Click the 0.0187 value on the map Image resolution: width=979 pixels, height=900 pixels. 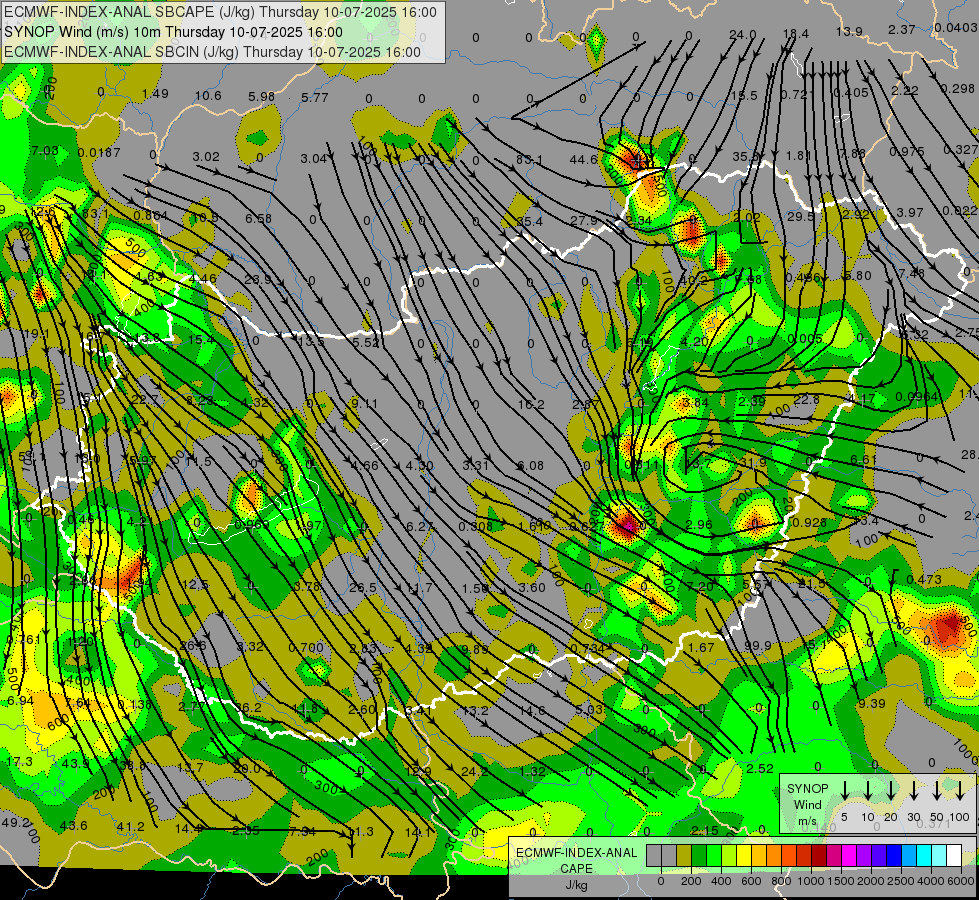[99, 152]
